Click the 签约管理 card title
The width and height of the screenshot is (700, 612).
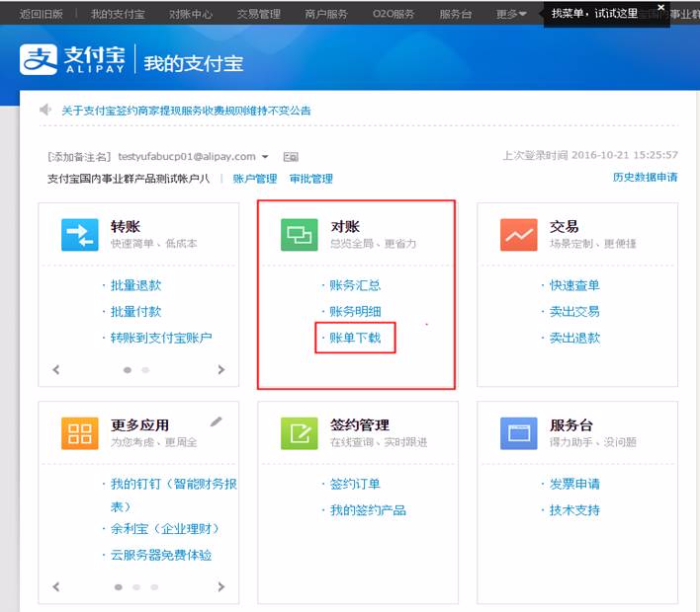[360, 425]
